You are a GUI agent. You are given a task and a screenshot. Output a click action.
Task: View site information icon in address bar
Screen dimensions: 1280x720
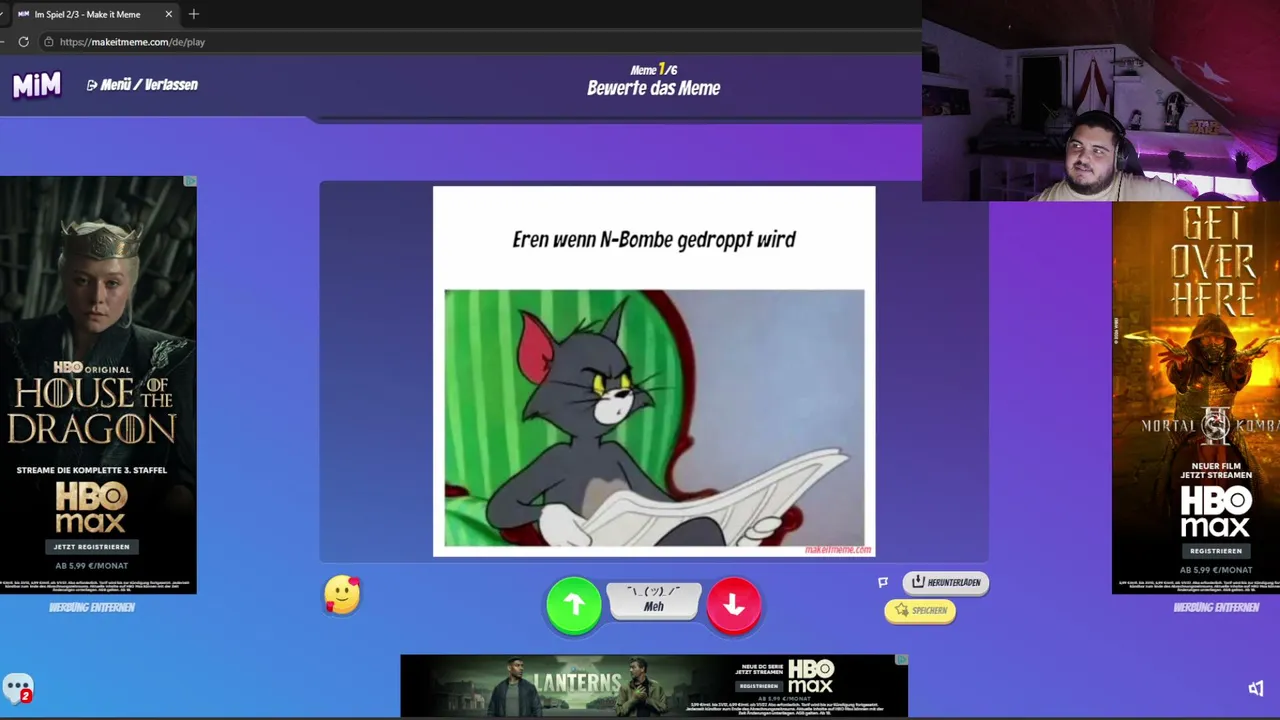[x=48, y=42]
